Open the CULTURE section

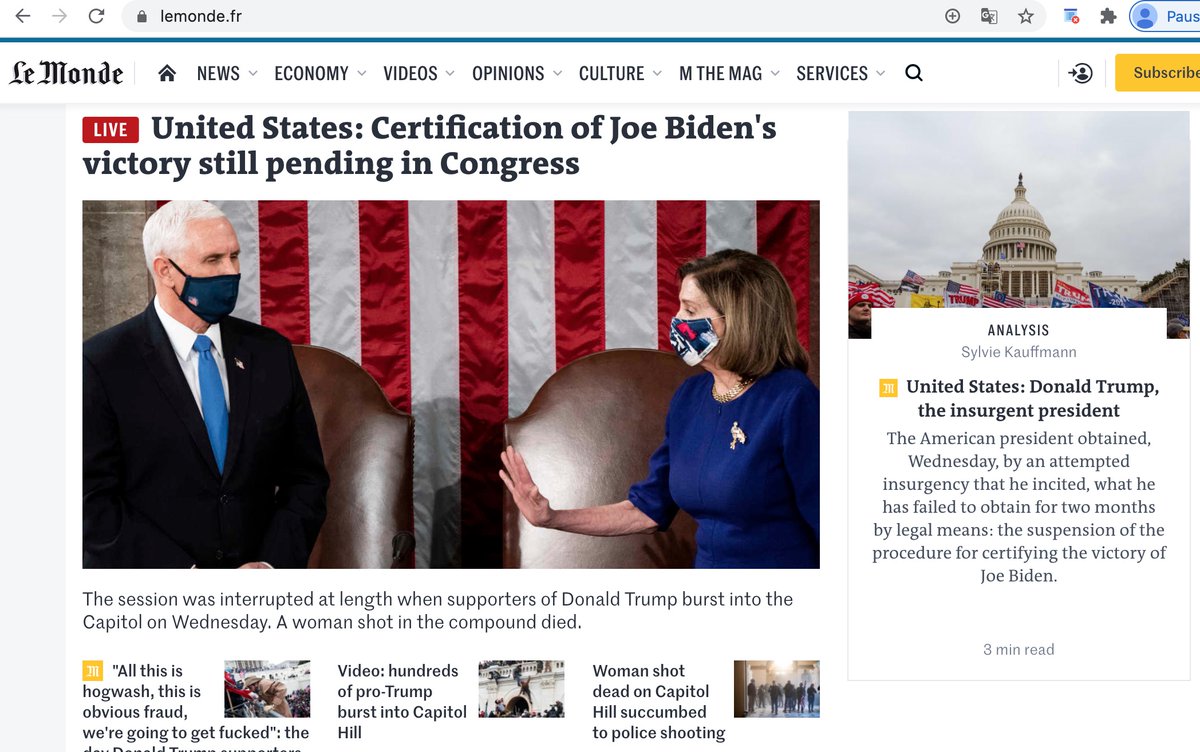click(x=611, y=73)
